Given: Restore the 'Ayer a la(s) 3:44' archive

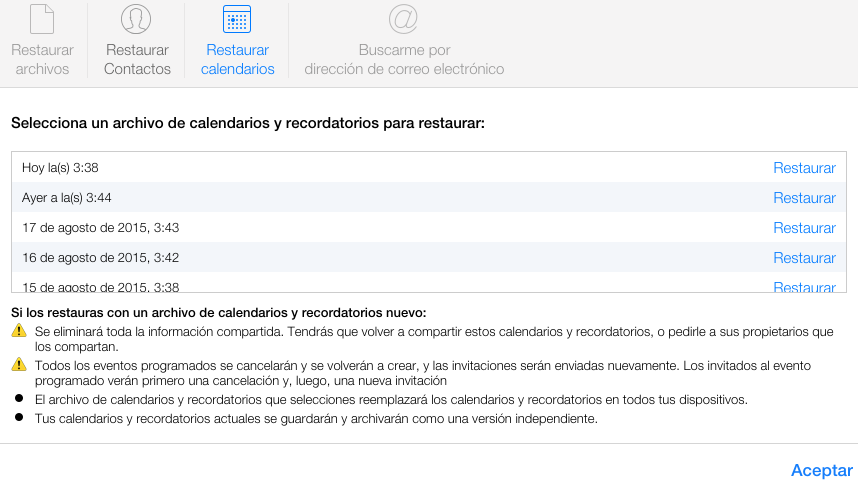Looking at the screenshot, I should tap(804, 198).
